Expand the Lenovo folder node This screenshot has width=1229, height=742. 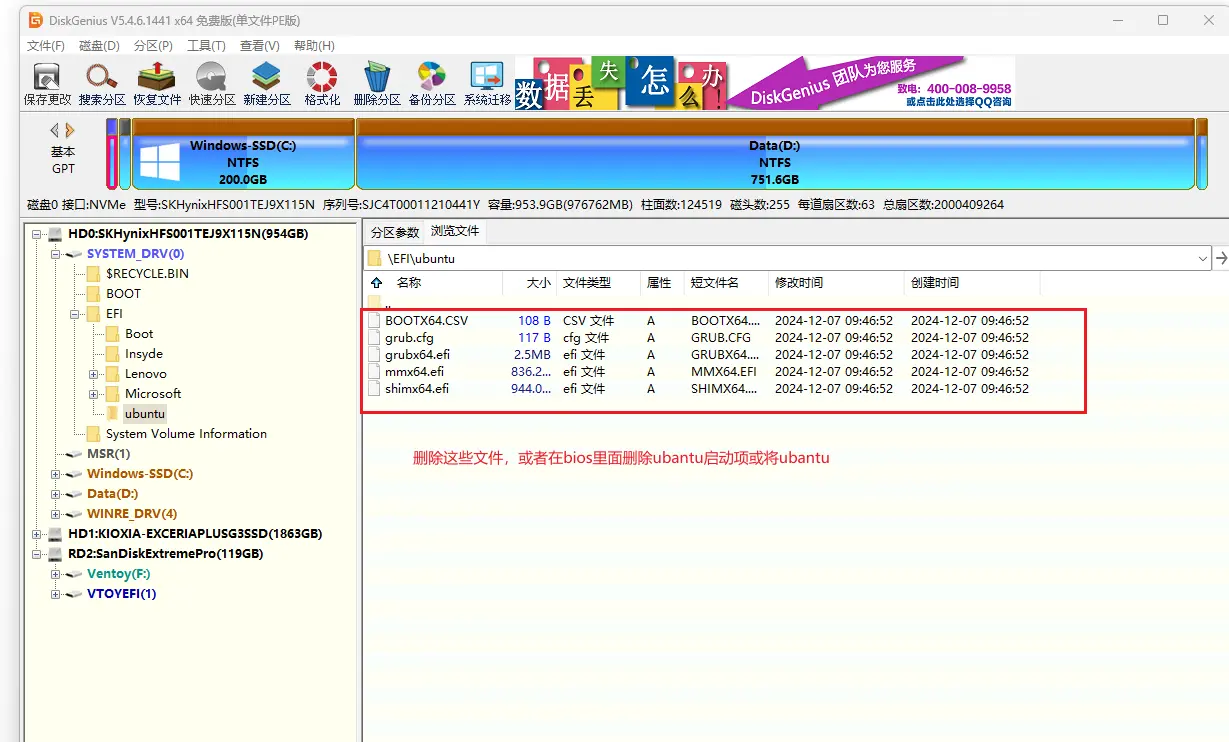(x=94, y=374)
